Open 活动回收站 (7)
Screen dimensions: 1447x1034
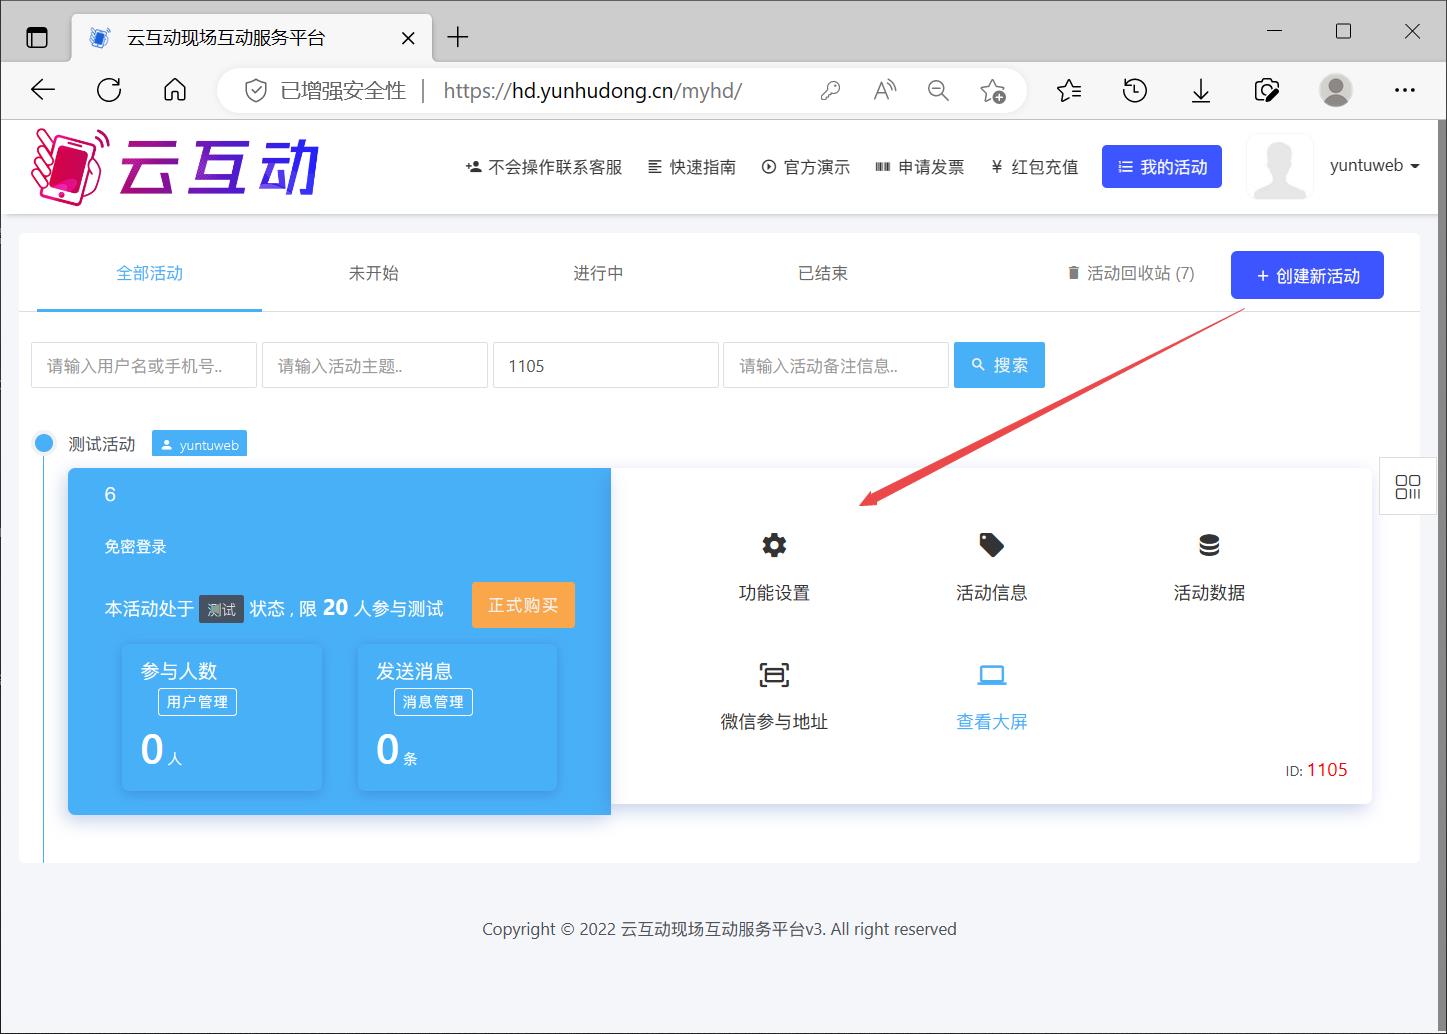point(1131,273)
